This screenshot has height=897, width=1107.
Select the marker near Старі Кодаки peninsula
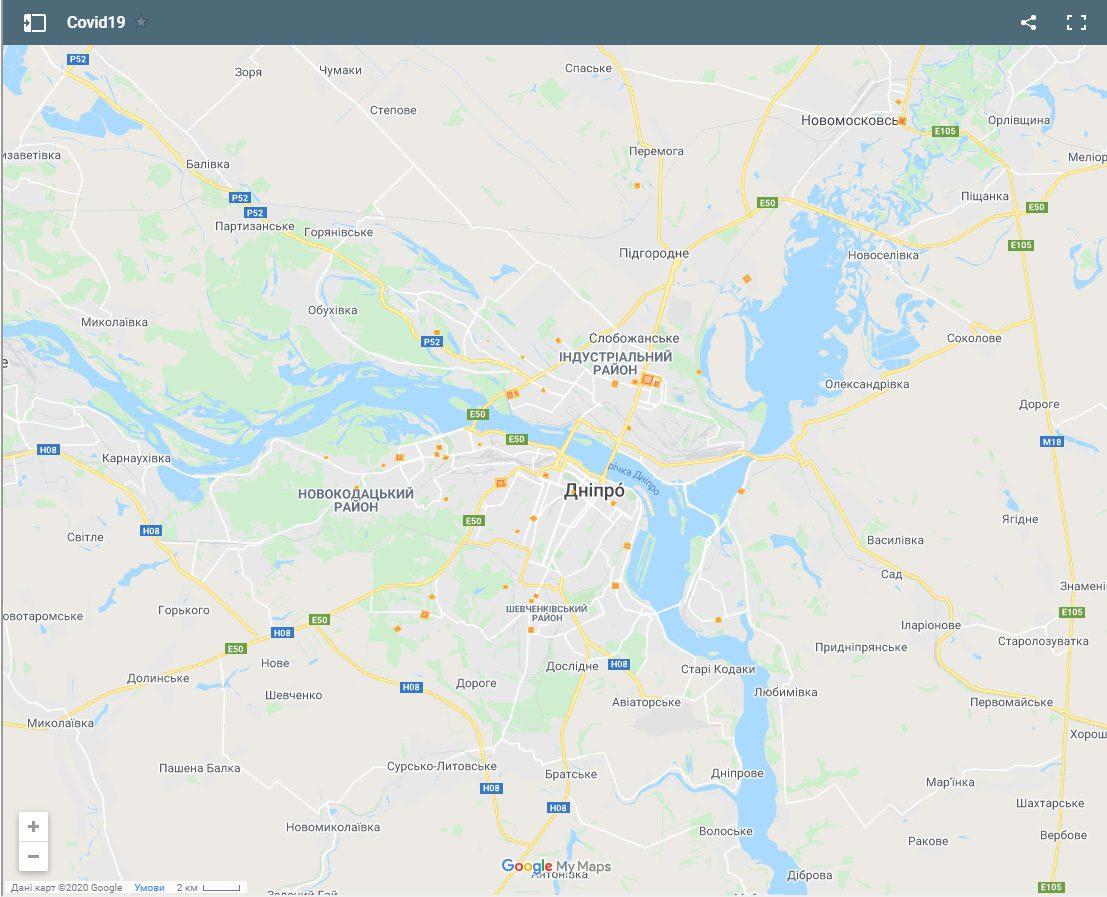pyautogui.click(x=719, y=620)
